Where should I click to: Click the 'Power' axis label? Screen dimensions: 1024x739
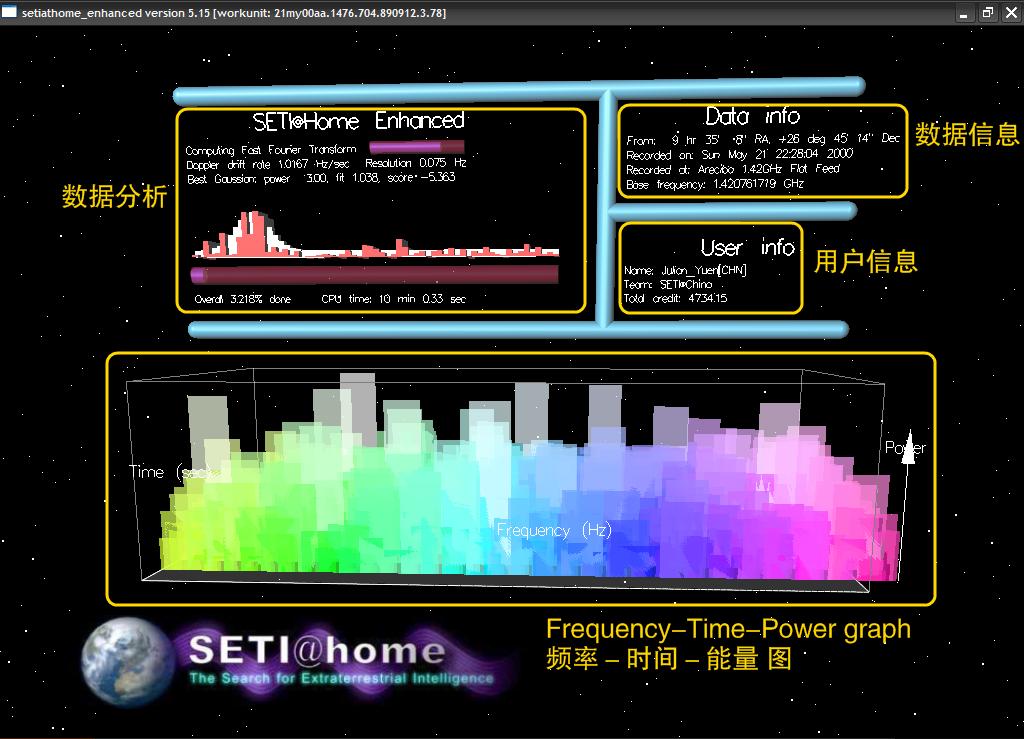tap(905, 448)
